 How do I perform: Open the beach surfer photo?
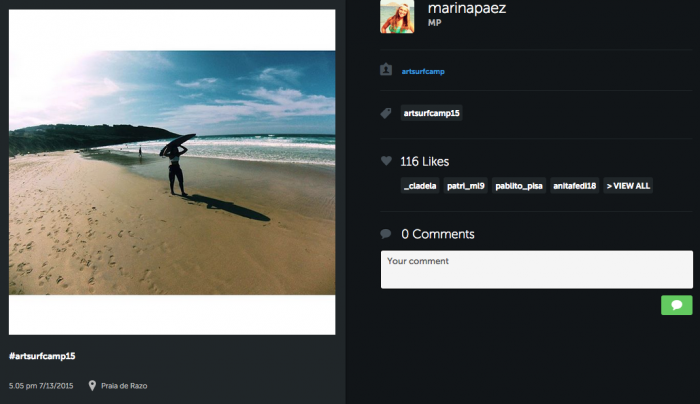pos(172,172)
